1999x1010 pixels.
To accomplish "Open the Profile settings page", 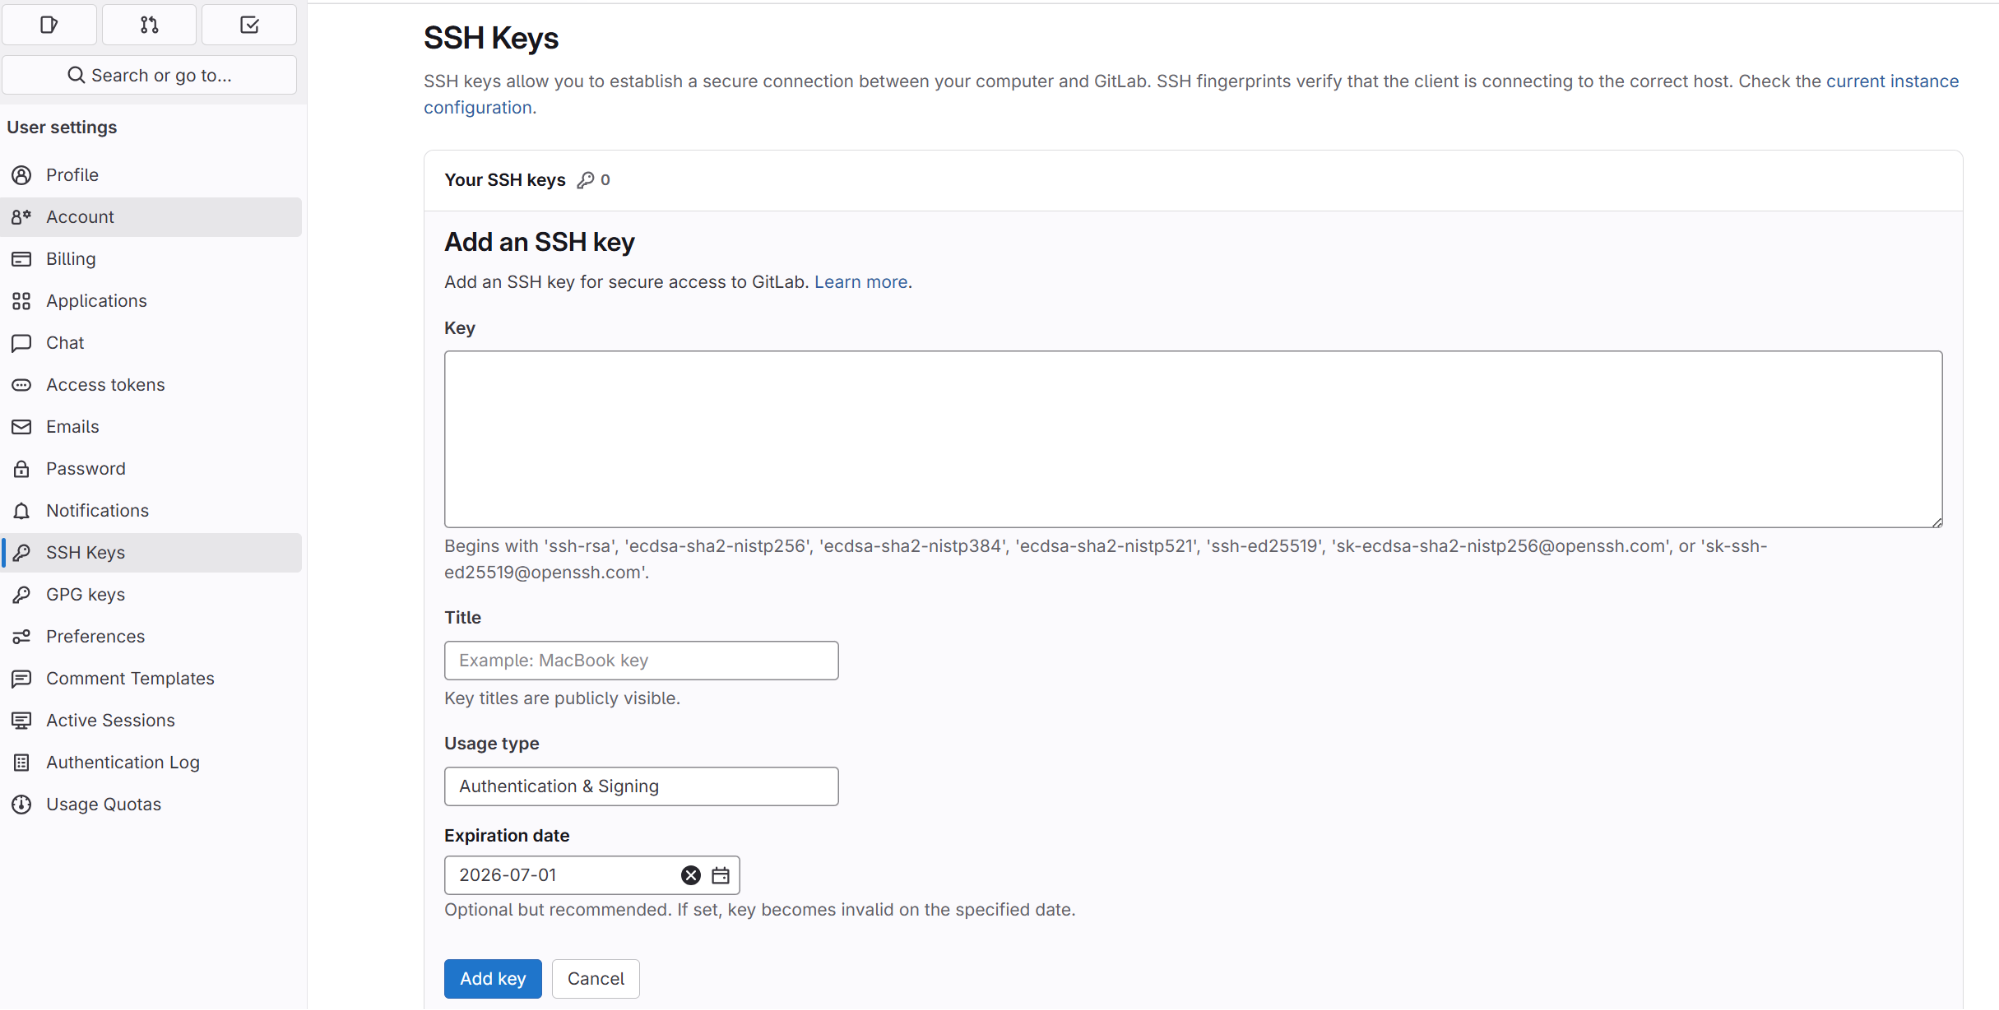I will point(151,175).
